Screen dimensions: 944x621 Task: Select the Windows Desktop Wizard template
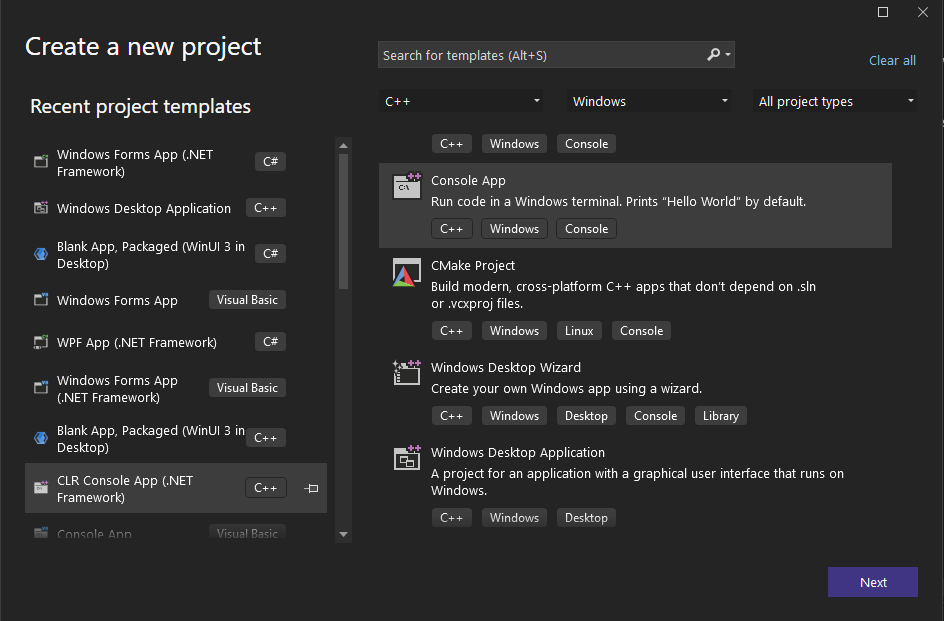click(x=635, y=392)
